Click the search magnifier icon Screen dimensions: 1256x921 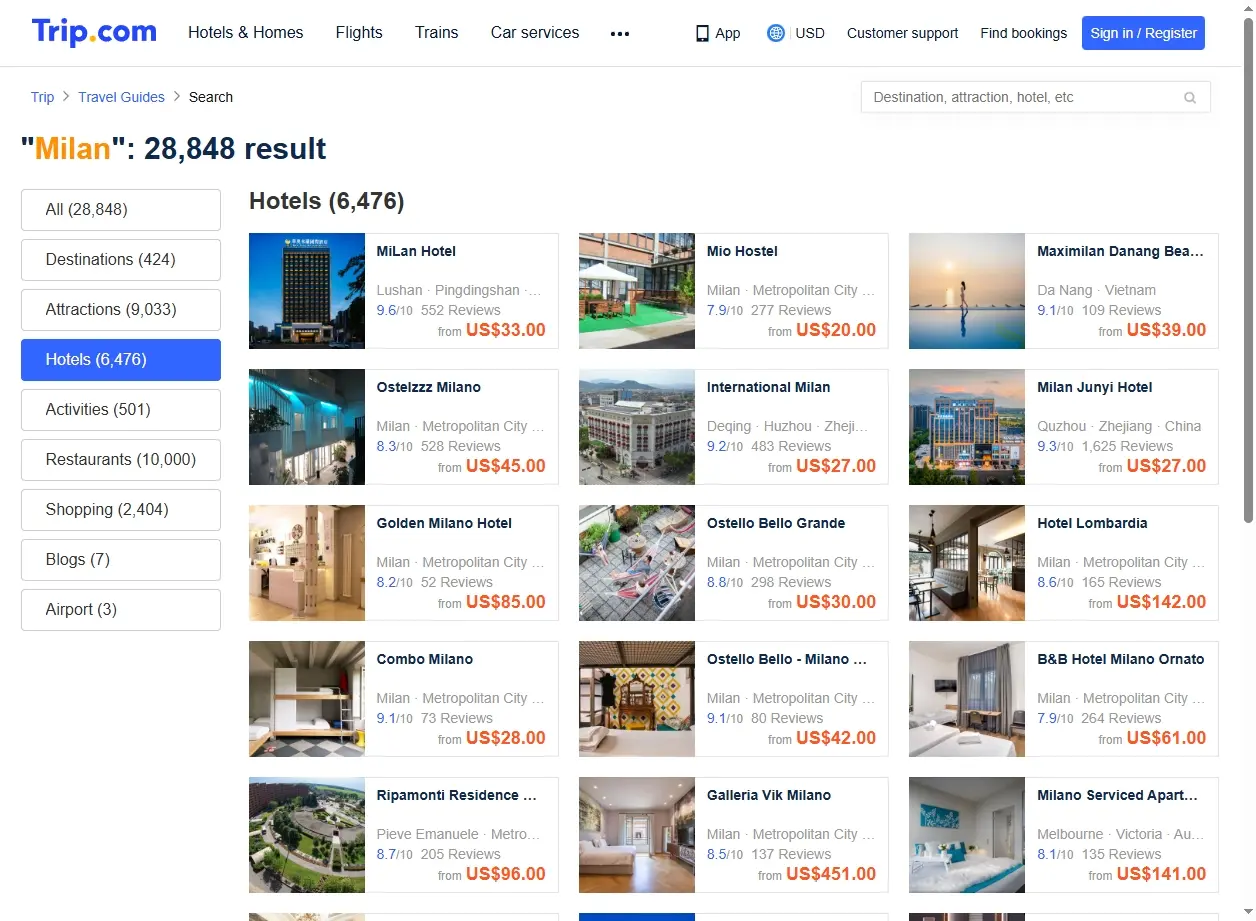[1190, 97]
